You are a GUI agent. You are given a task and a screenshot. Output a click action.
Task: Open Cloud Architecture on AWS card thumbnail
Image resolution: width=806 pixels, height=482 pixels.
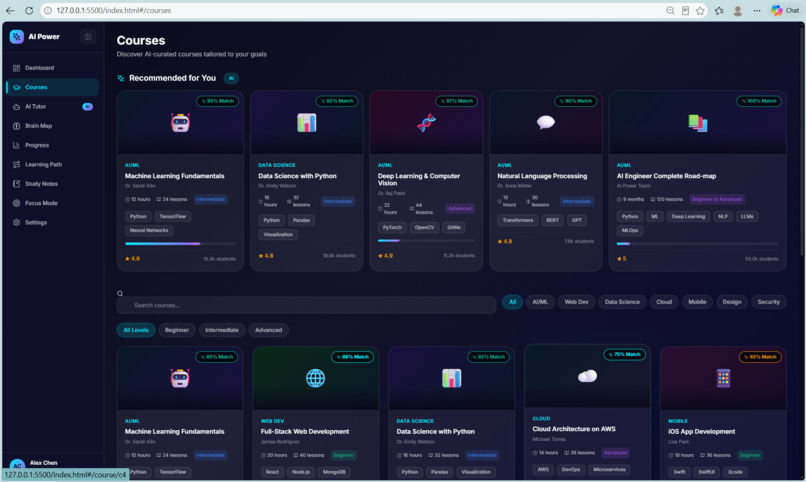coord(587,376)
